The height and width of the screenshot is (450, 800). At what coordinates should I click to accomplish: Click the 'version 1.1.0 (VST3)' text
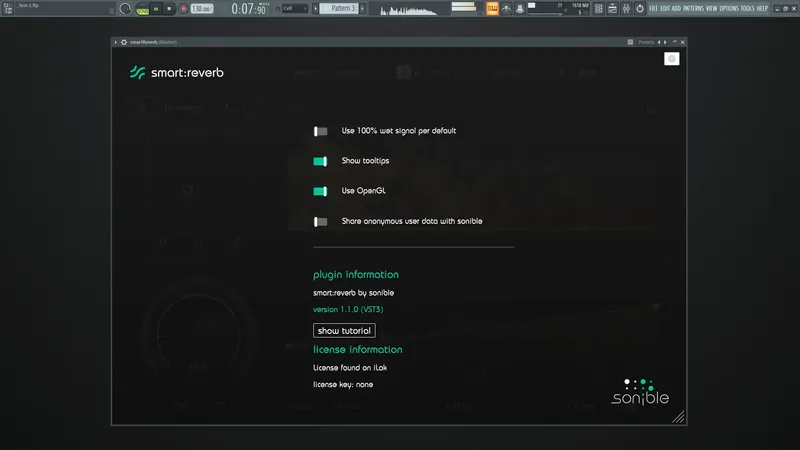pos(348,309)
